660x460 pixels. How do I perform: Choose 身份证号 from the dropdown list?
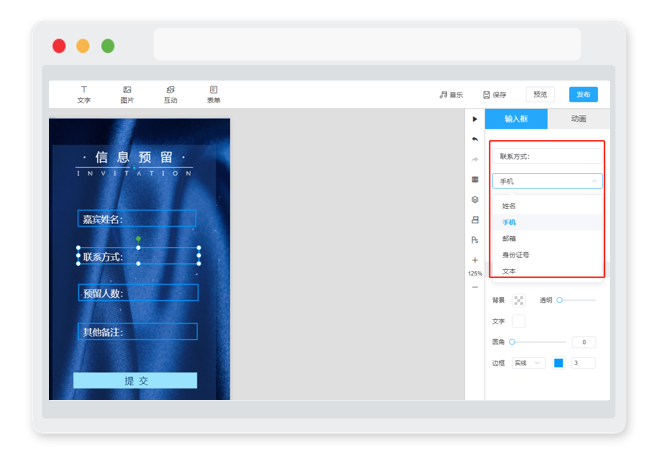(x=547, y=255)
